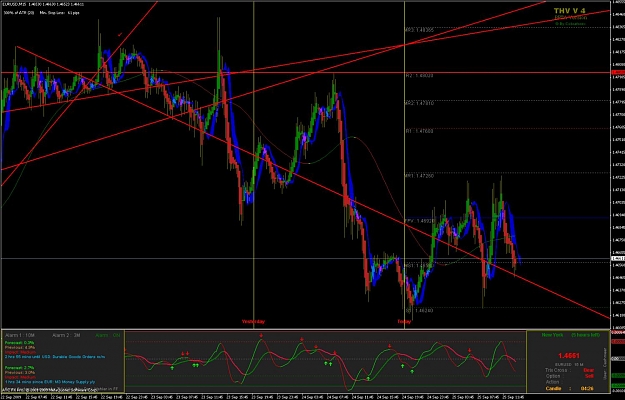Select the red Today session label
The height and width of the screenshot is (400, 625).
[404, 321]
